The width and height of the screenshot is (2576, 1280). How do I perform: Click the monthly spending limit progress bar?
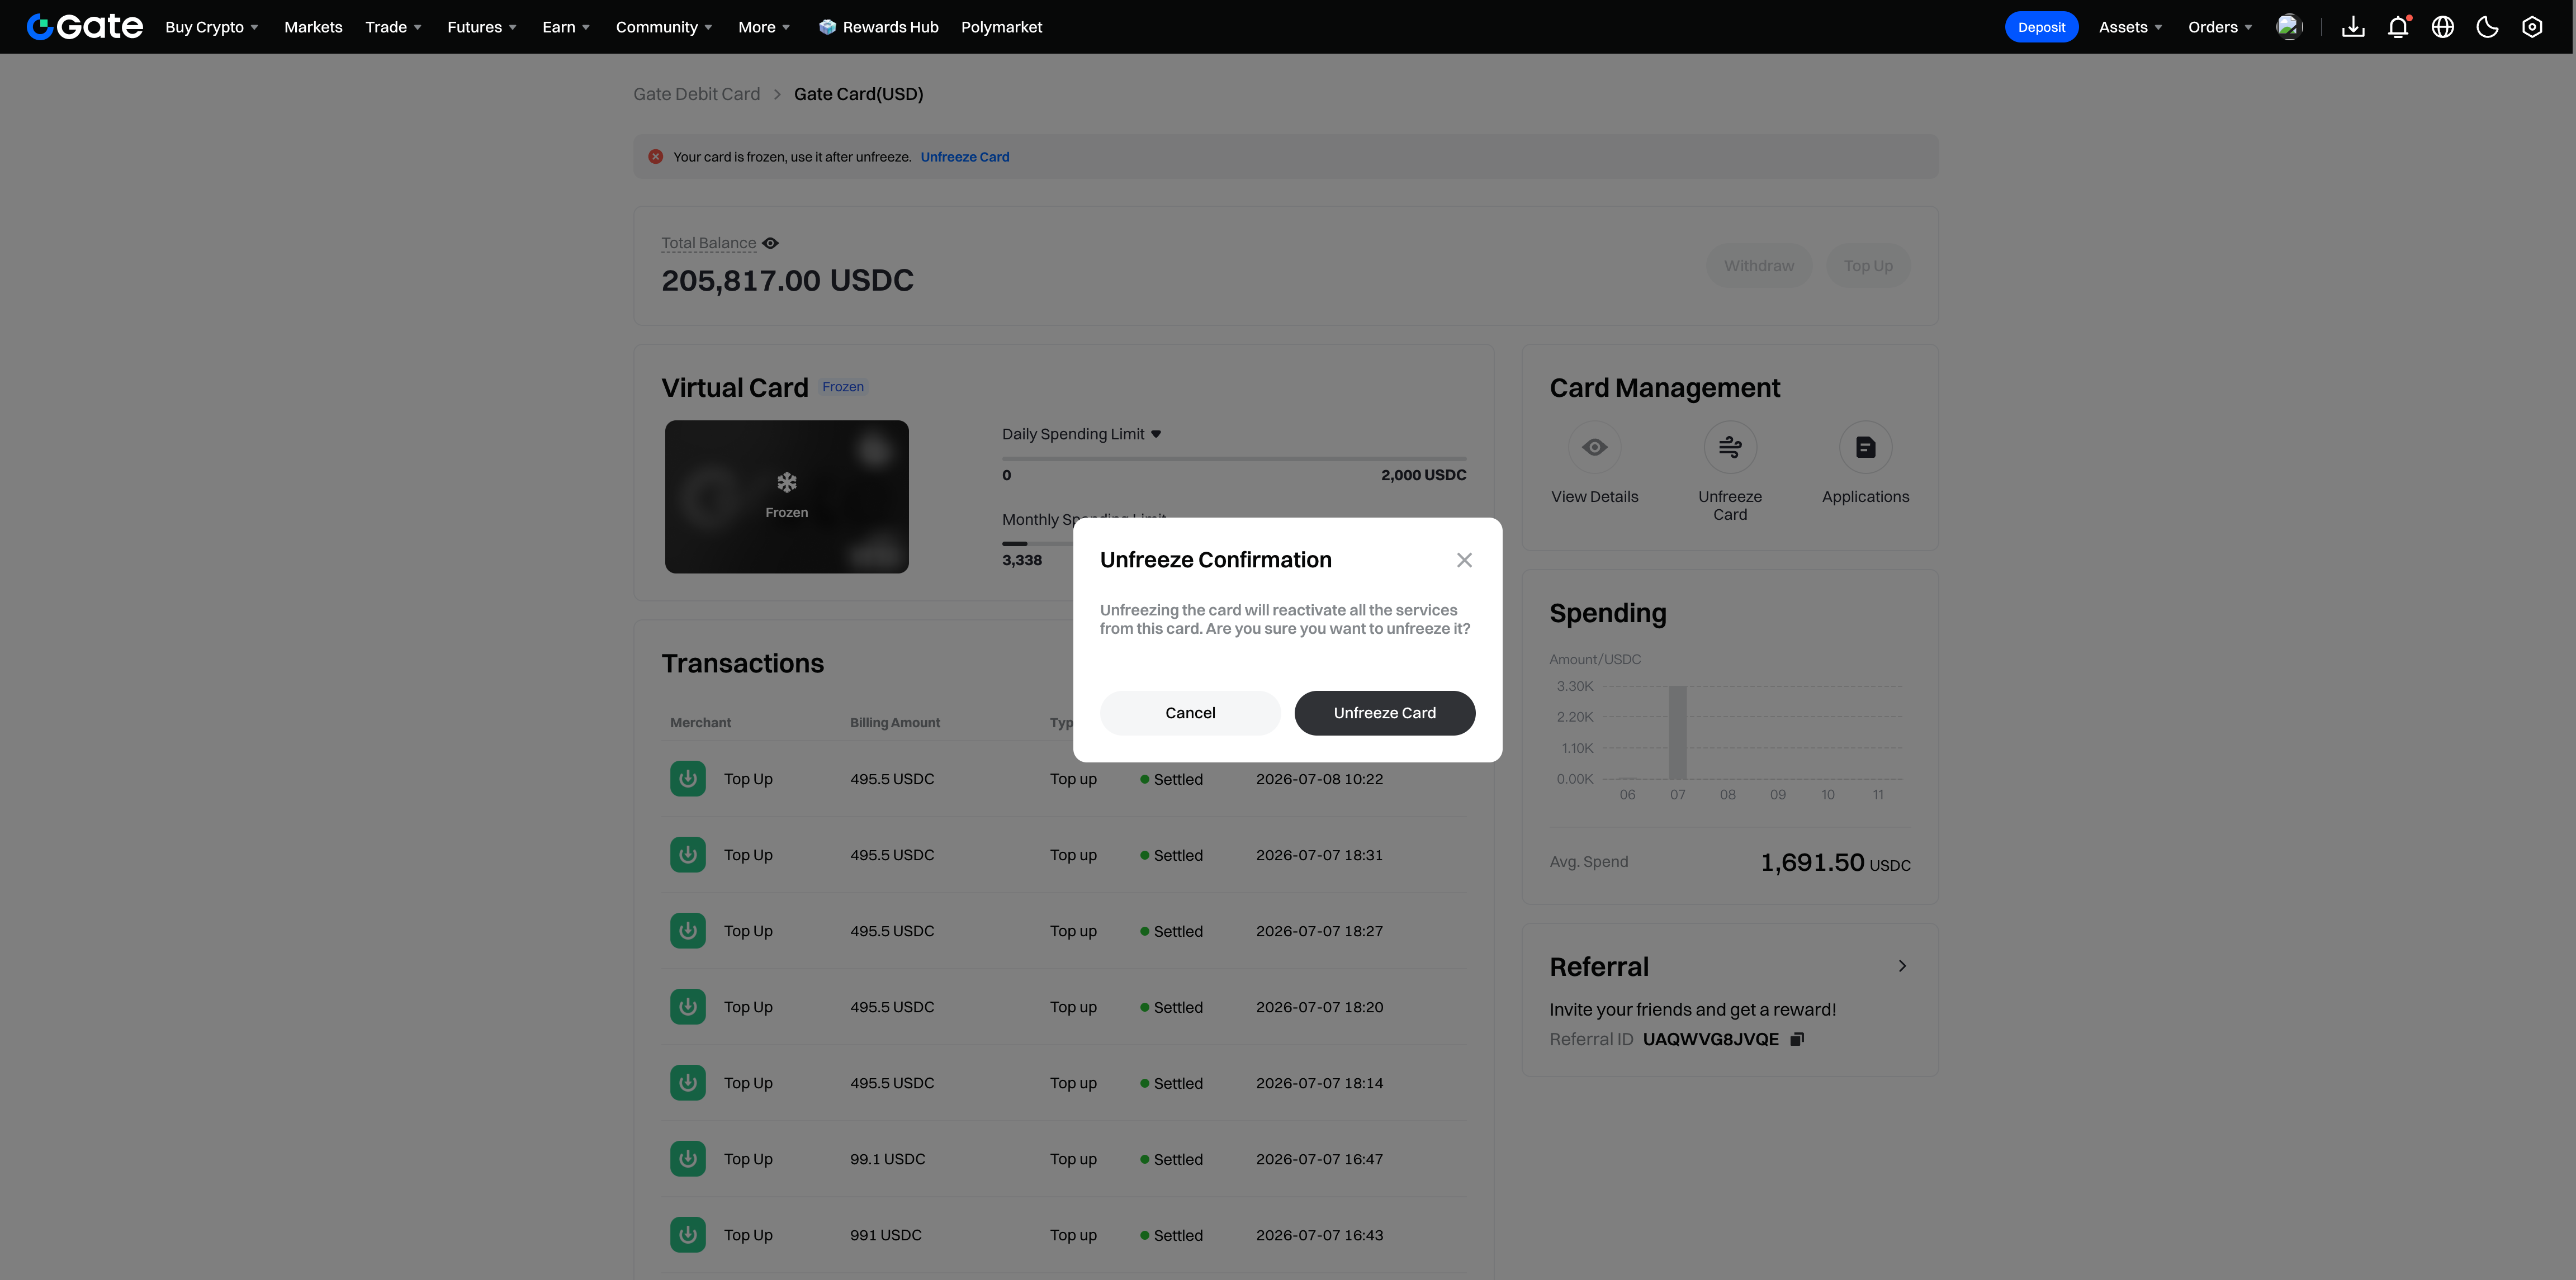[x=1037, y=544]
